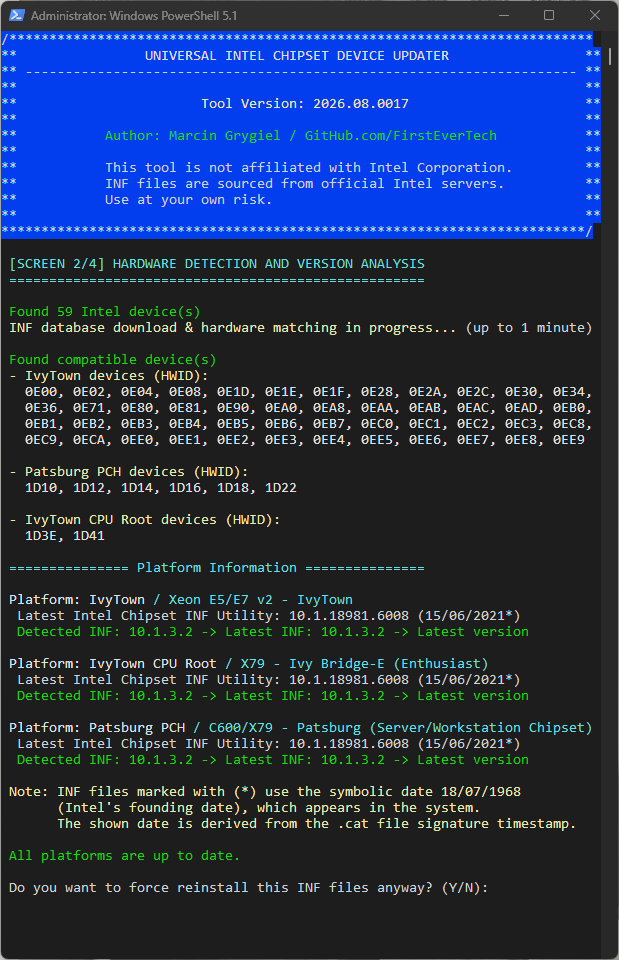Click the '- Patsburg PCH devices (HWID):' line

point(129,471)
